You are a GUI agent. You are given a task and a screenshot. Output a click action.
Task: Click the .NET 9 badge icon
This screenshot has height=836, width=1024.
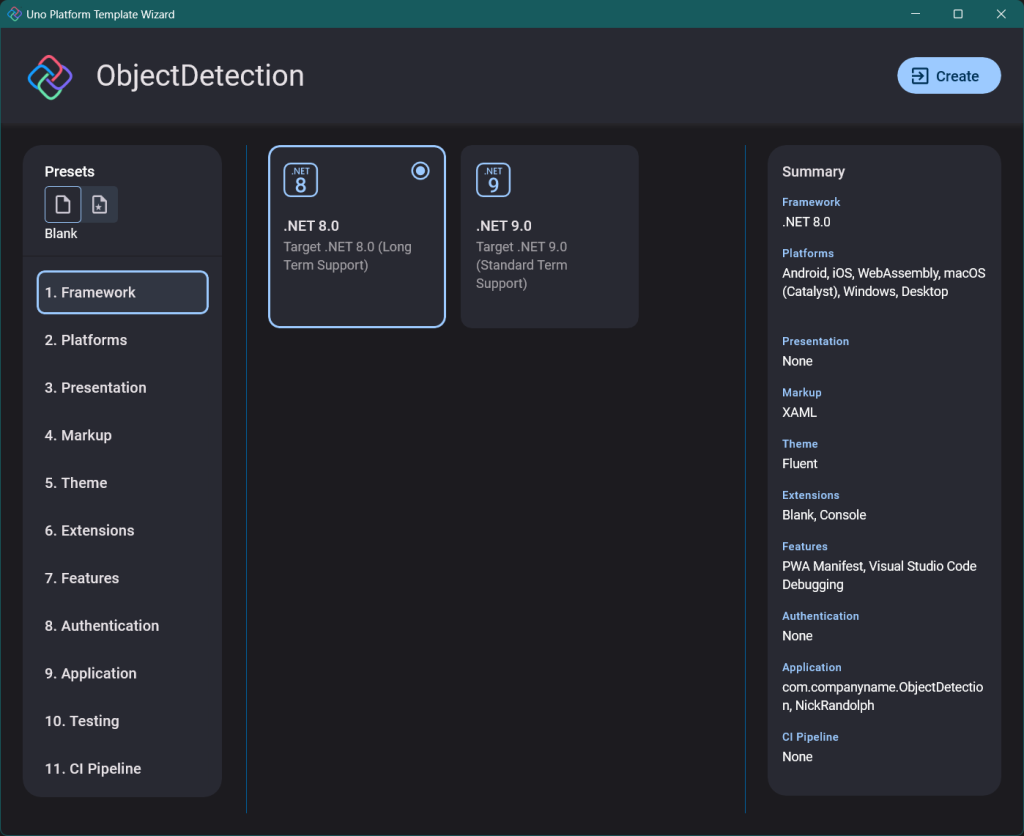coord(493,180)
